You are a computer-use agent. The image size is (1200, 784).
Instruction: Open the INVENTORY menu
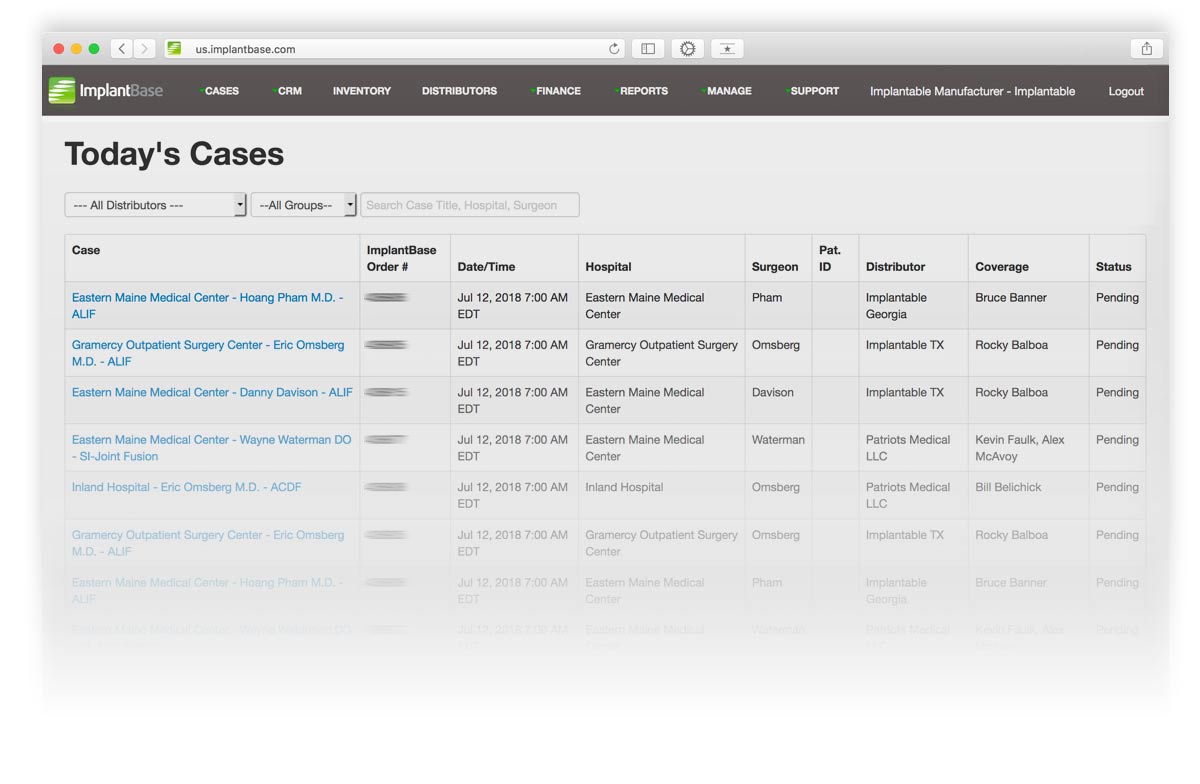pos(362,91)
